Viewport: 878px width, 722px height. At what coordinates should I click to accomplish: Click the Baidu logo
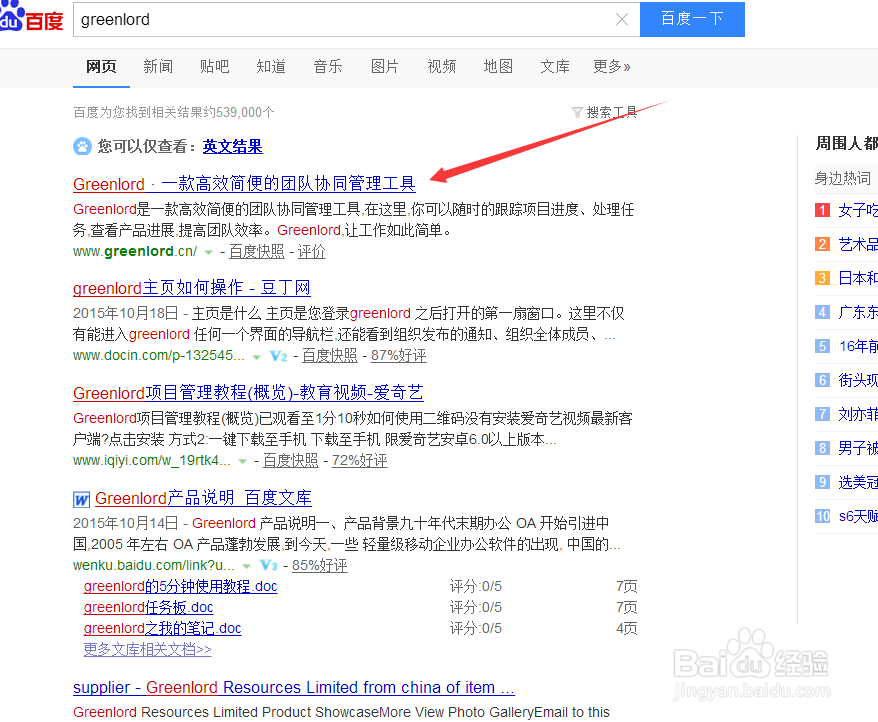click(x=31, y=17)
